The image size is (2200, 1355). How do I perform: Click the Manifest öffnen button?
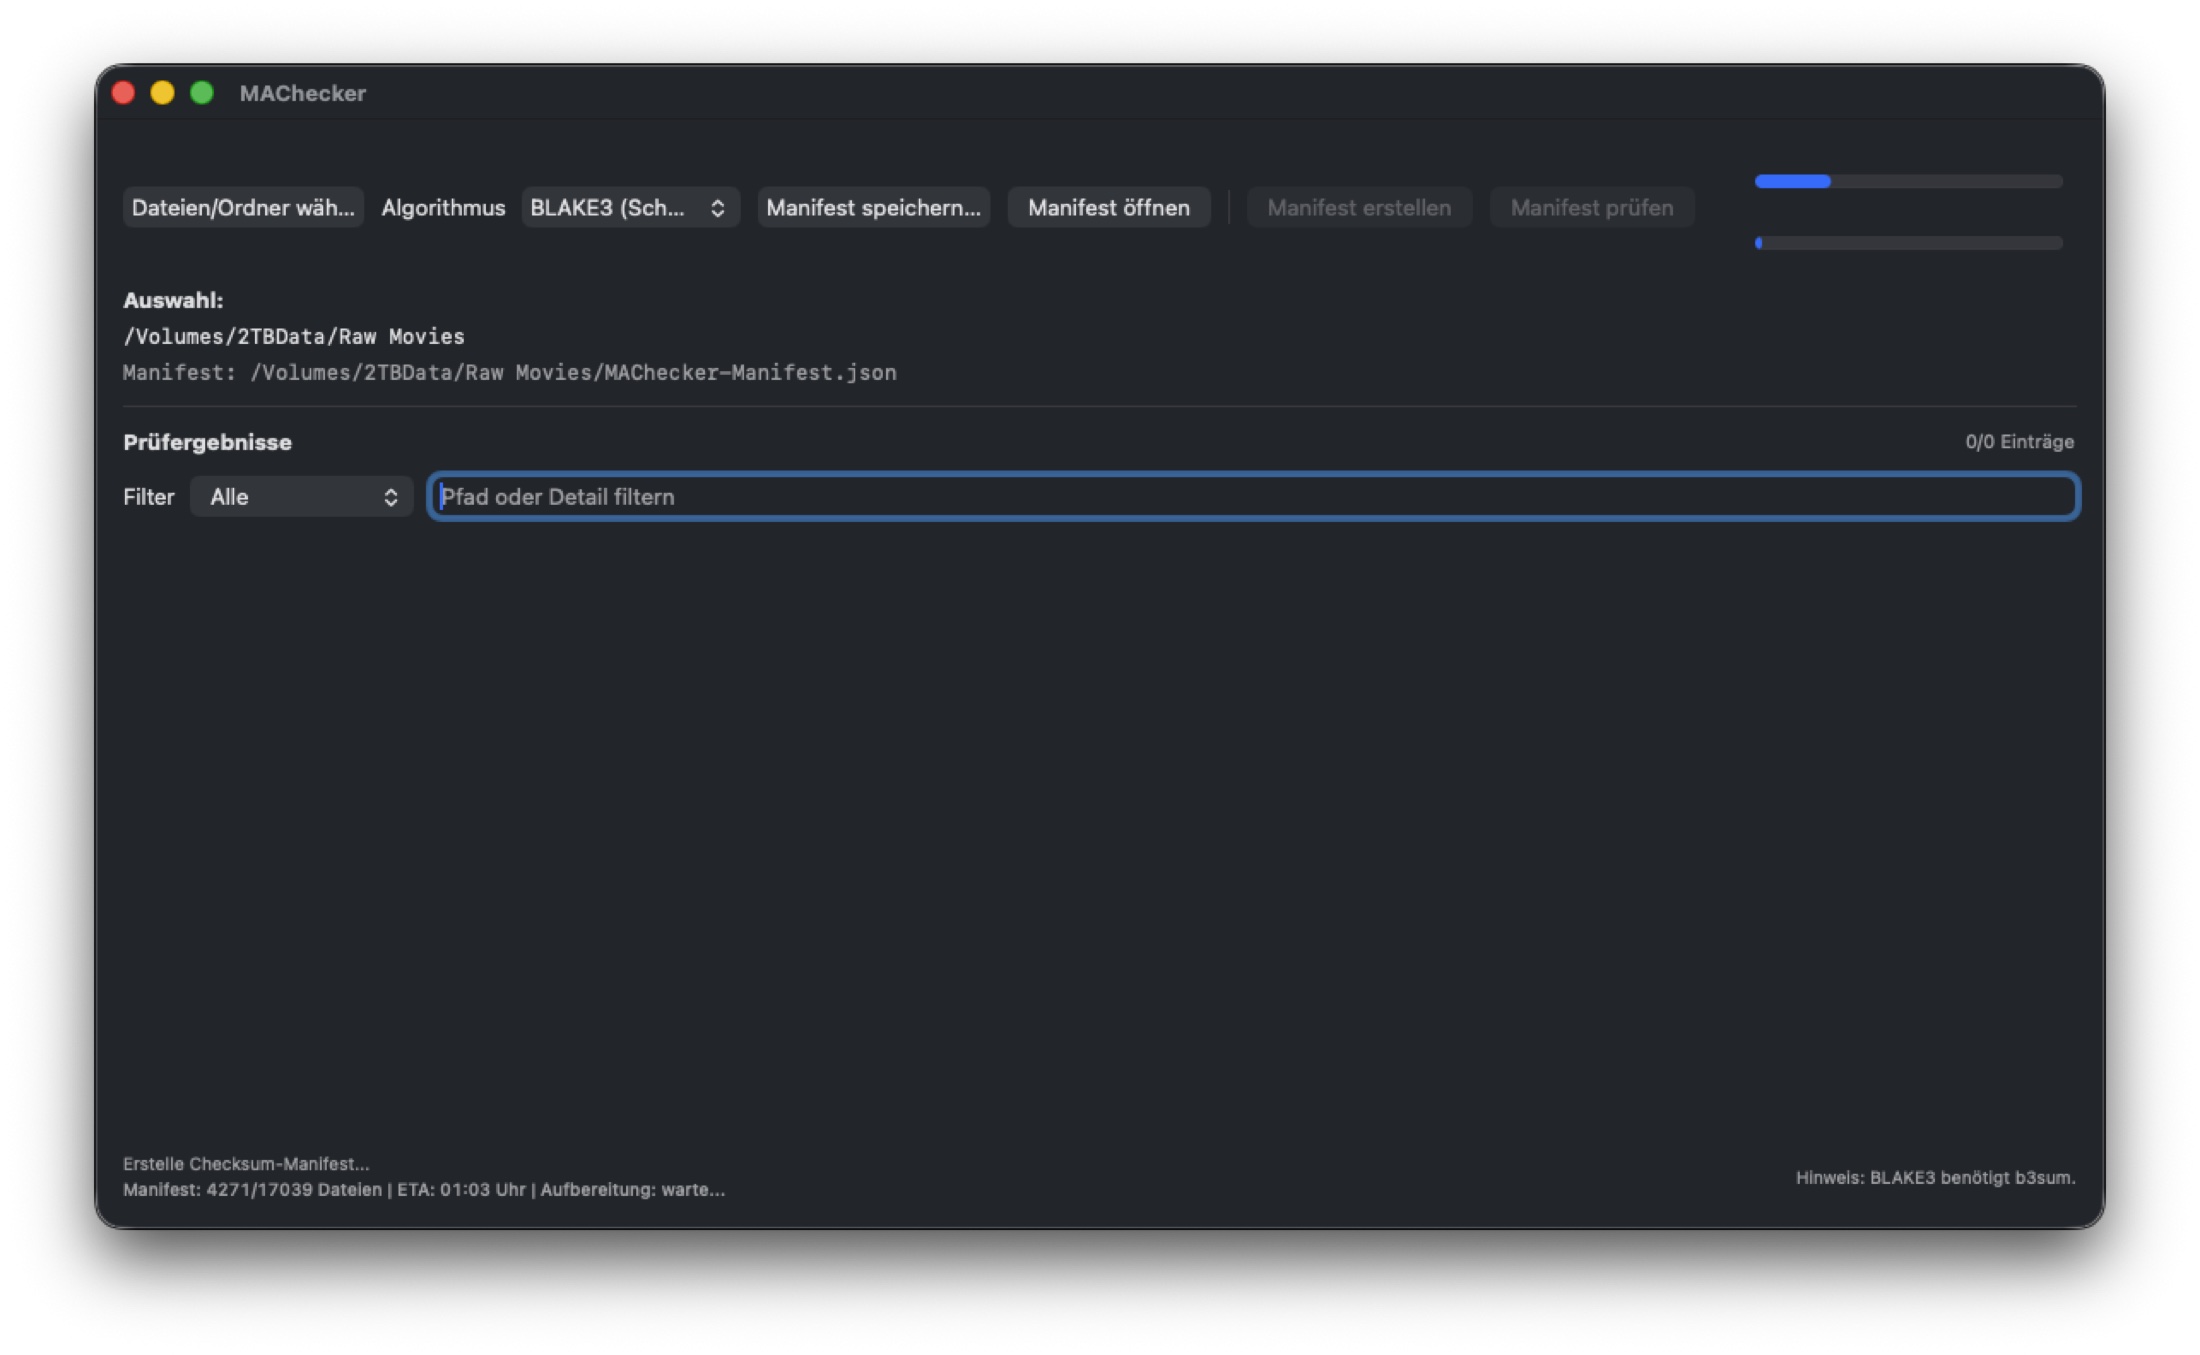(x=1109, y=208)
